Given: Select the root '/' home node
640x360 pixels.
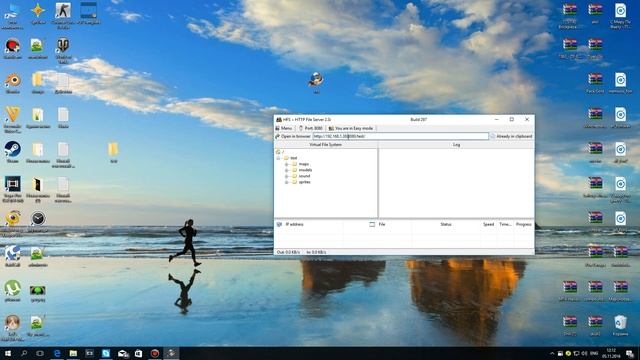Looking at the screenshot, I should pyautogui.click(x=280, y=152).
